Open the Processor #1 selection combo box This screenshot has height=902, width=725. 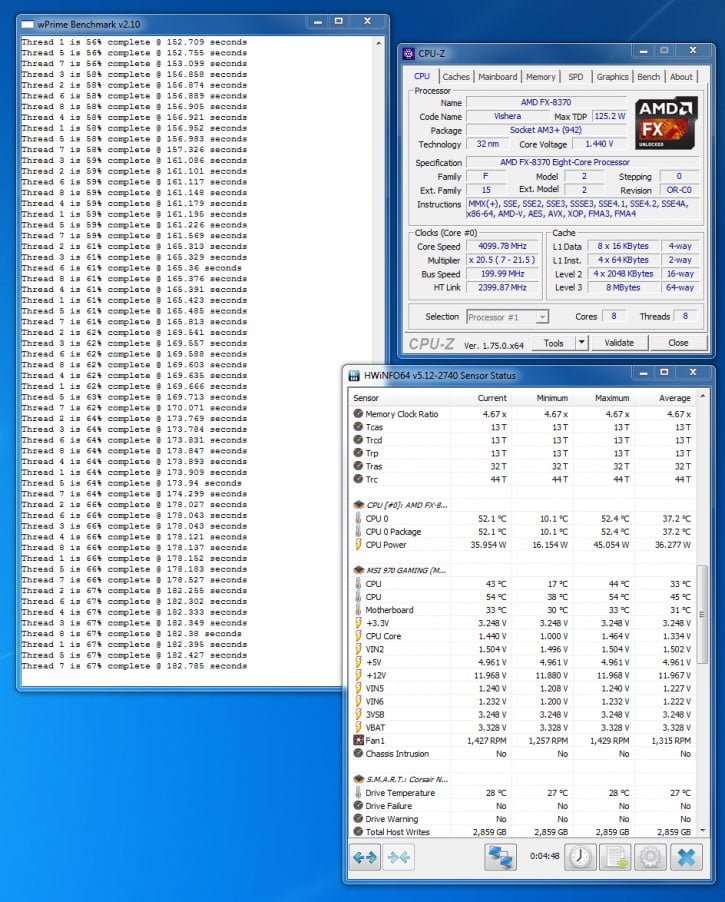click(x=507, y=317)
